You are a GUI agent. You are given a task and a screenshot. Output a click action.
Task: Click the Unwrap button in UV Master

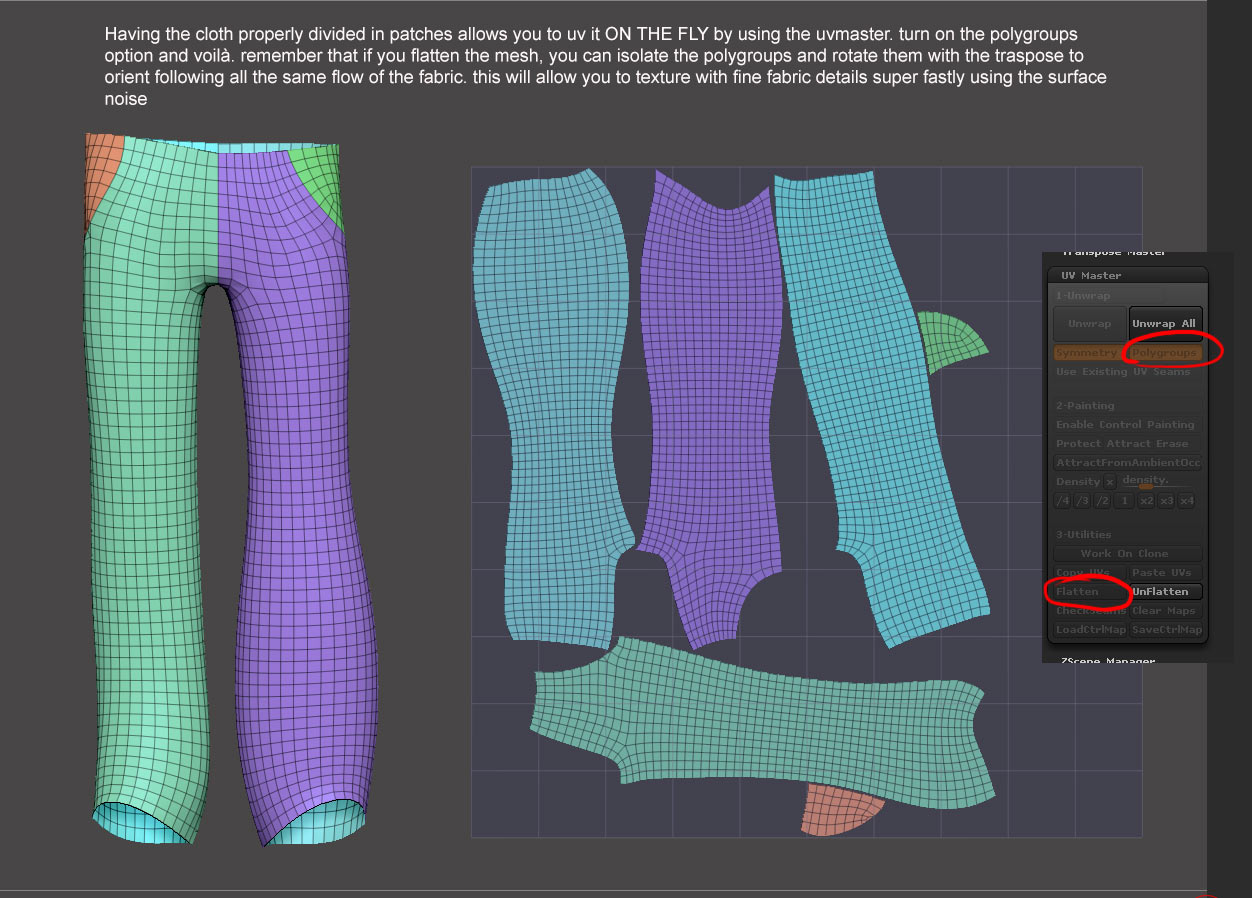click(x=1090, y=324)
